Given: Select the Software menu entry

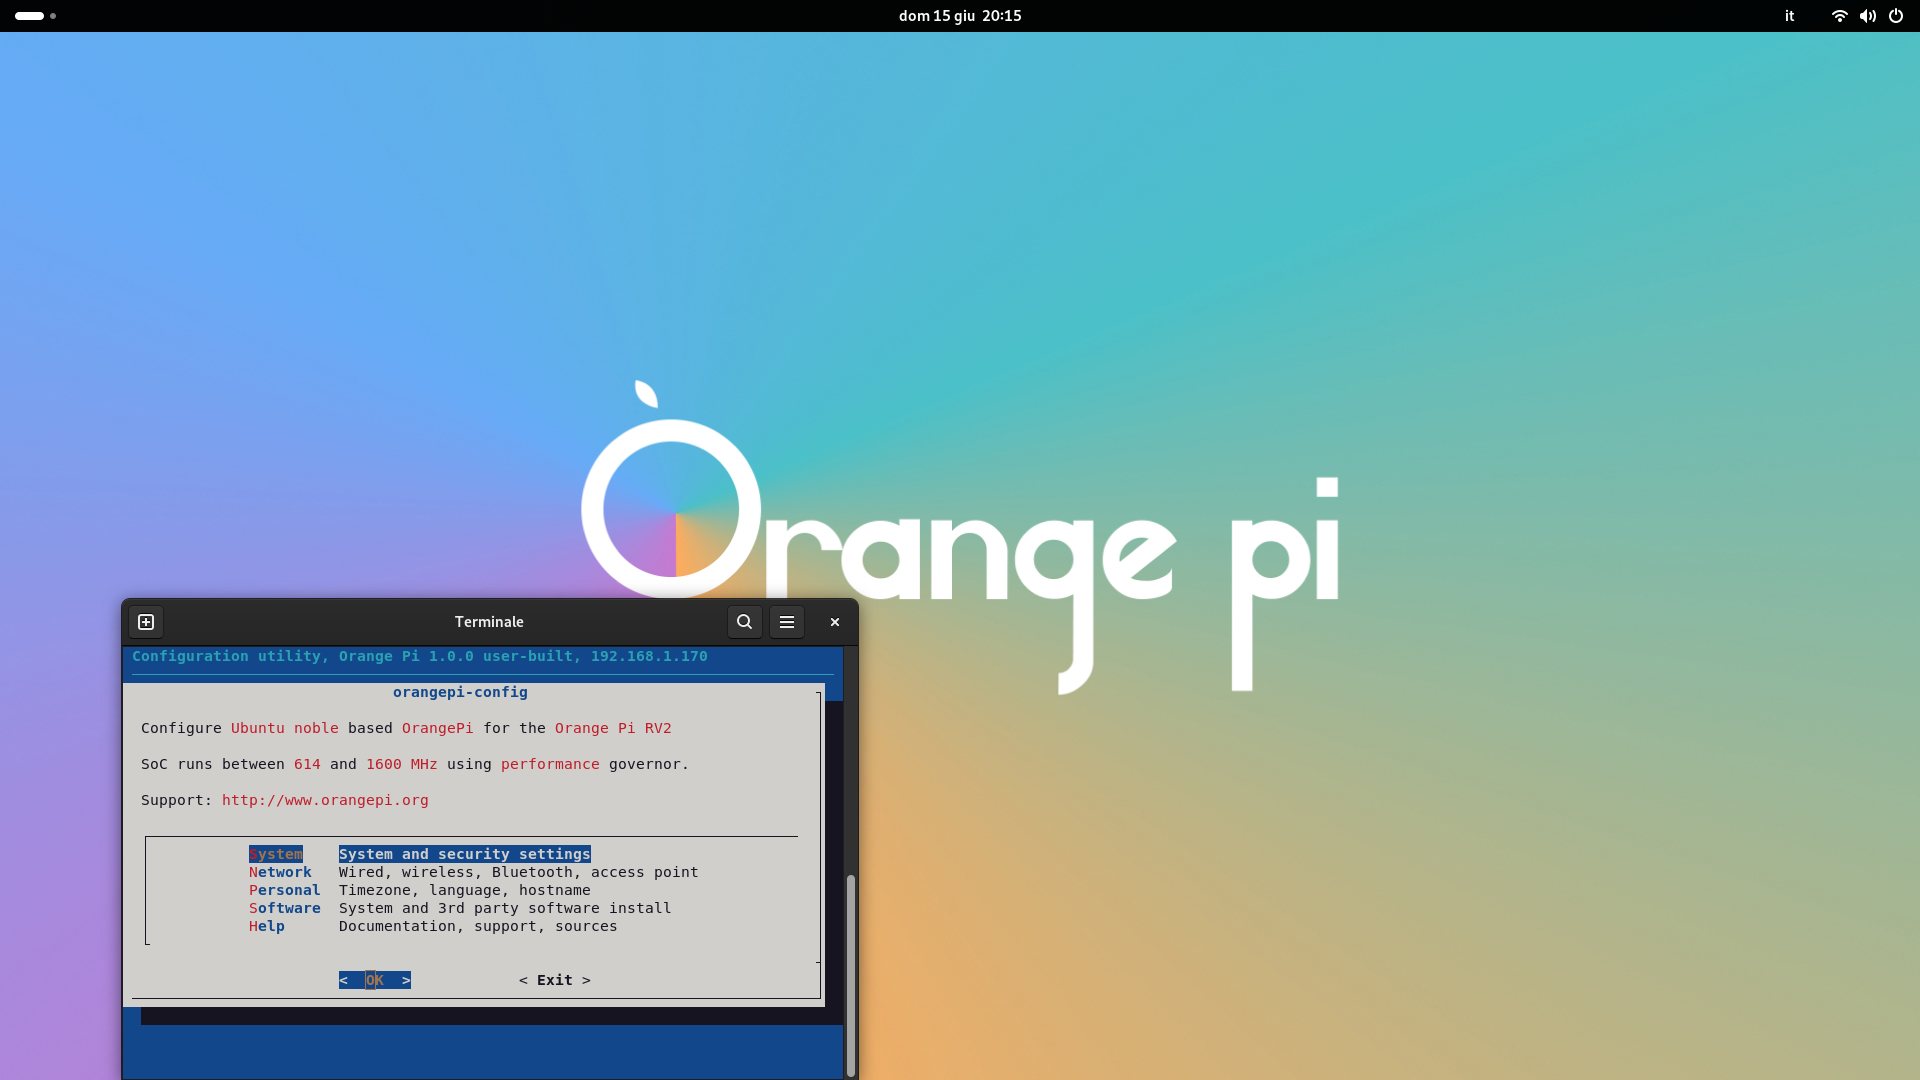Looking at the screenshot, I should 285,908.
